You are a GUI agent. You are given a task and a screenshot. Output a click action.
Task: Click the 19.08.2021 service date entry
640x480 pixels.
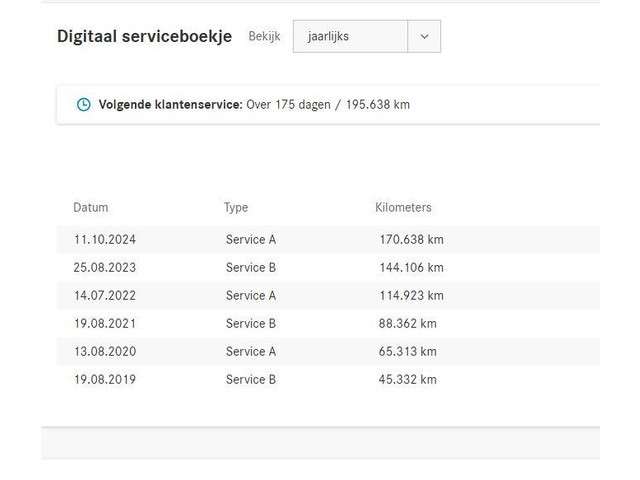(104, 324)
